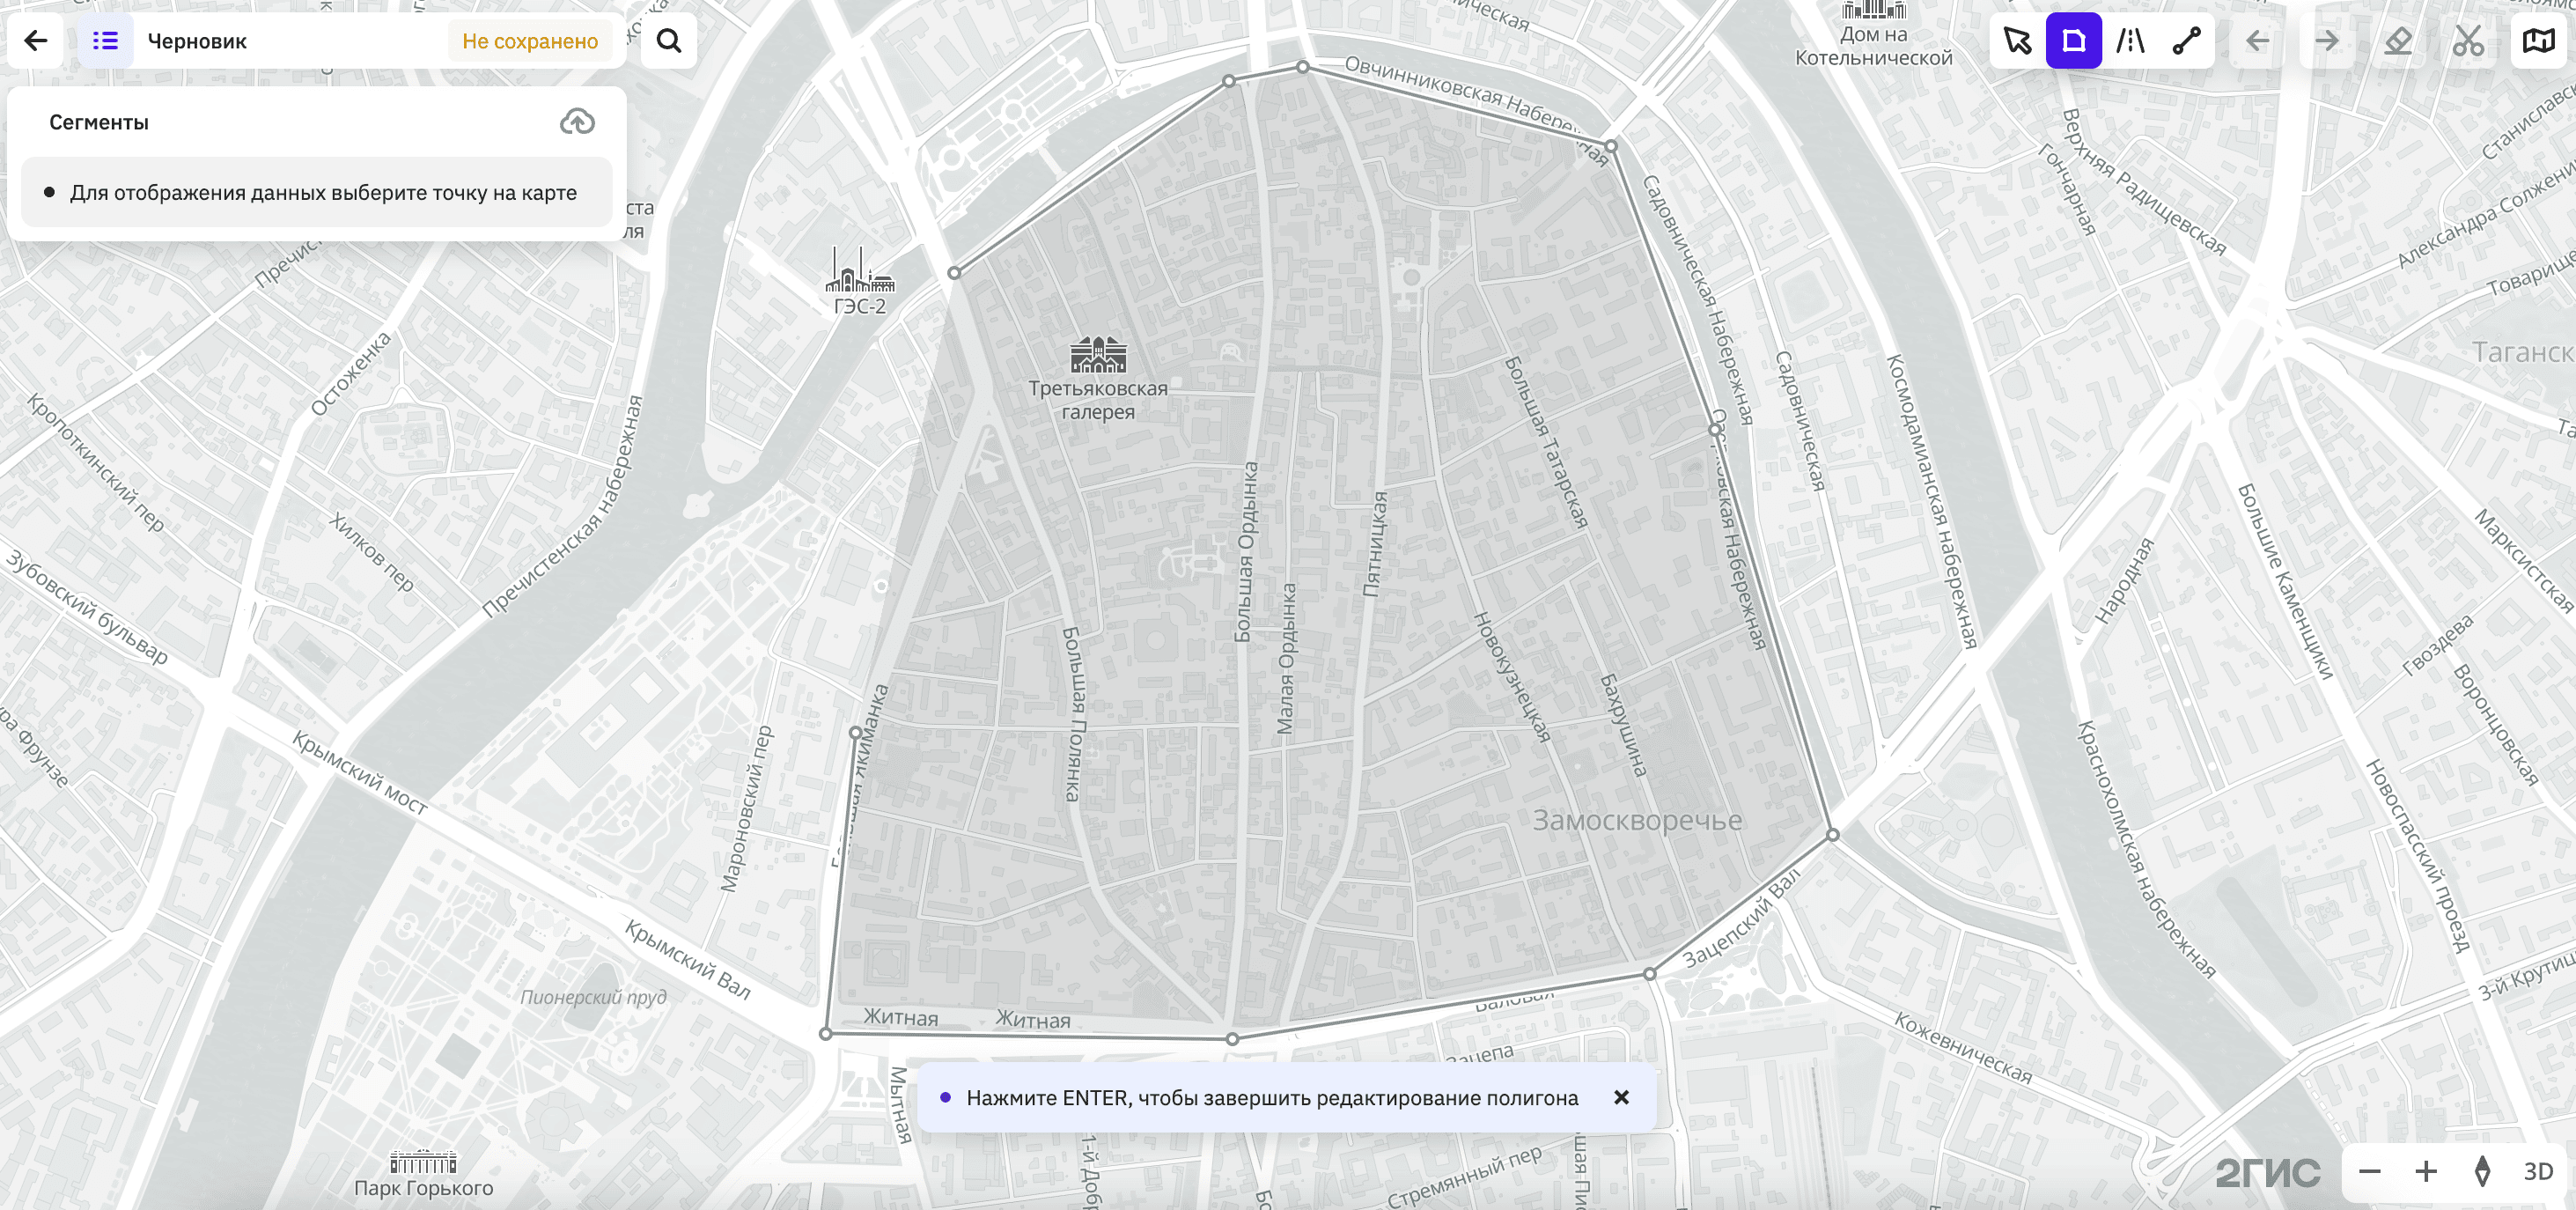
Task: Go back with the left arrow
Action: tap(36, 41)
